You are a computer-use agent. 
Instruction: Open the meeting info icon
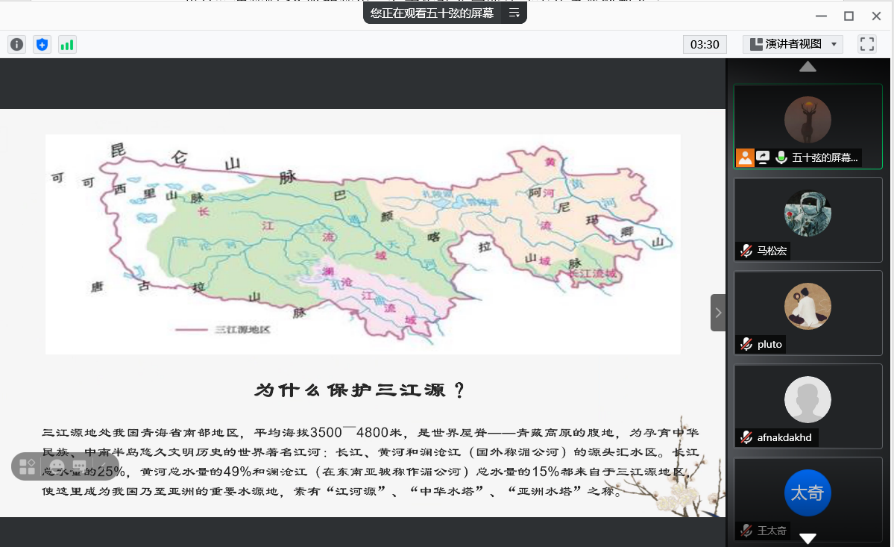16,44
